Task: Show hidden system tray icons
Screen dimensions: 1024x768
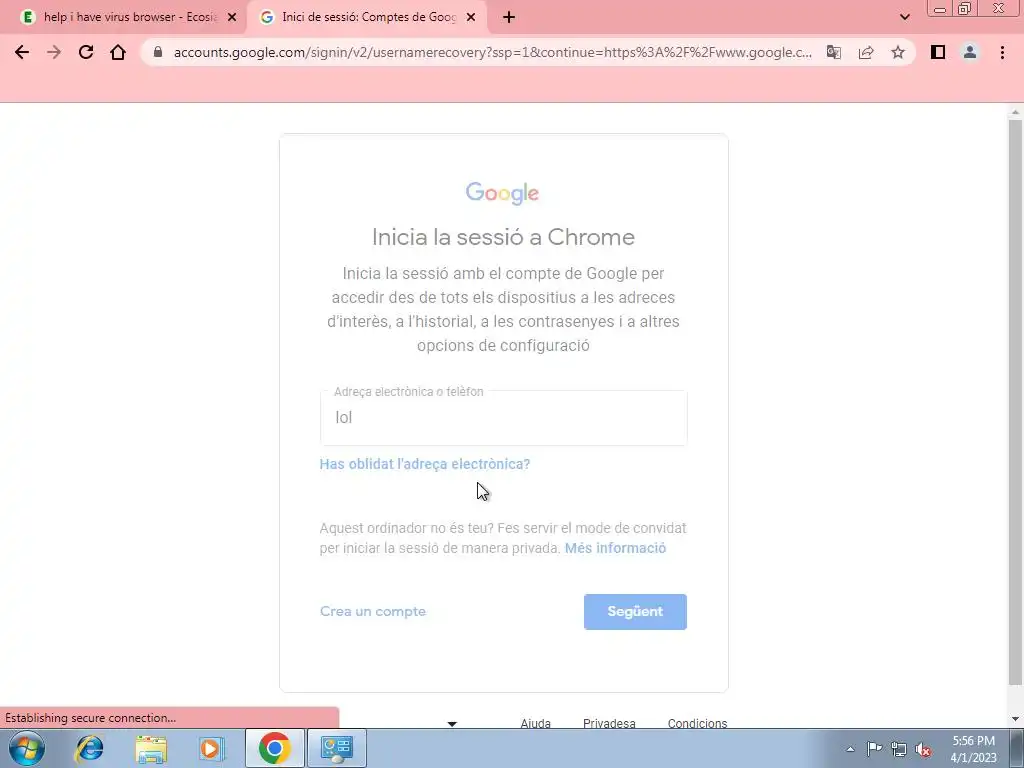Action: click(x=850, y=749)
